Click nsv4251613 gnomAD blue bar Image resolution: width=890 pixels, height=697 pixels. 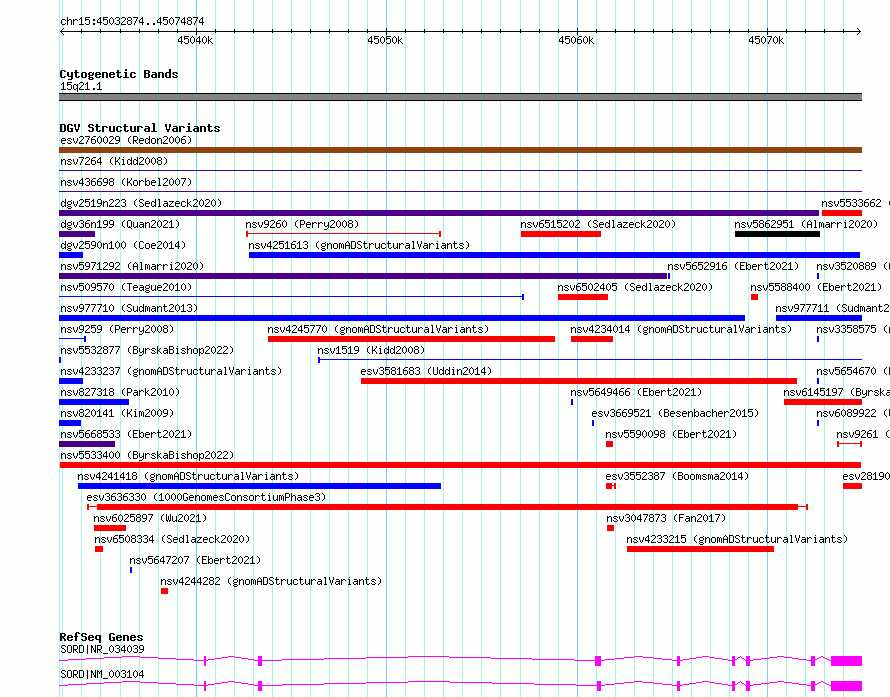(555, 255)
